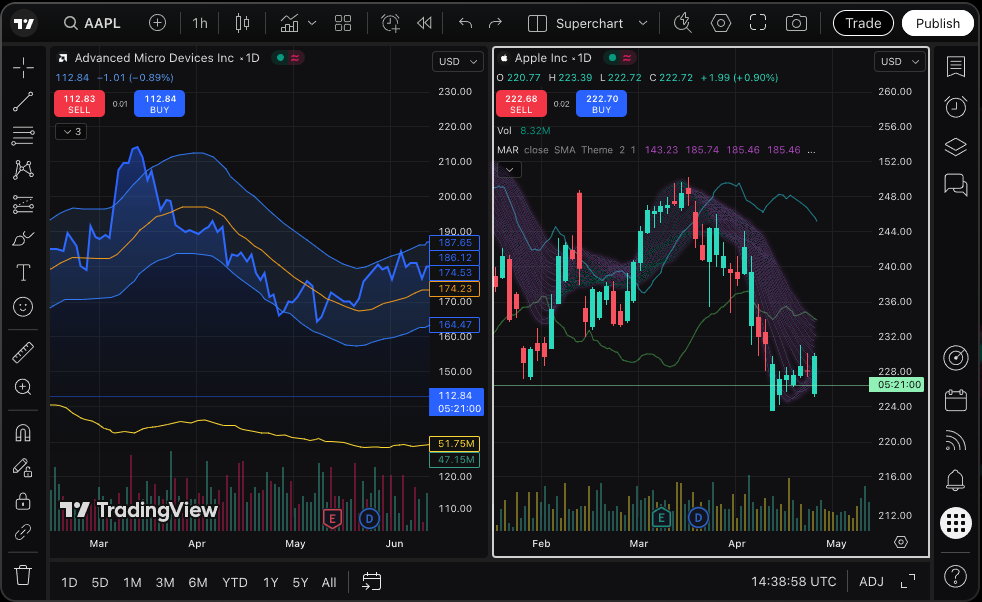Viewport: 982px width, 602px height.
Task: Undo the last chart action
Action: [465, 23]
